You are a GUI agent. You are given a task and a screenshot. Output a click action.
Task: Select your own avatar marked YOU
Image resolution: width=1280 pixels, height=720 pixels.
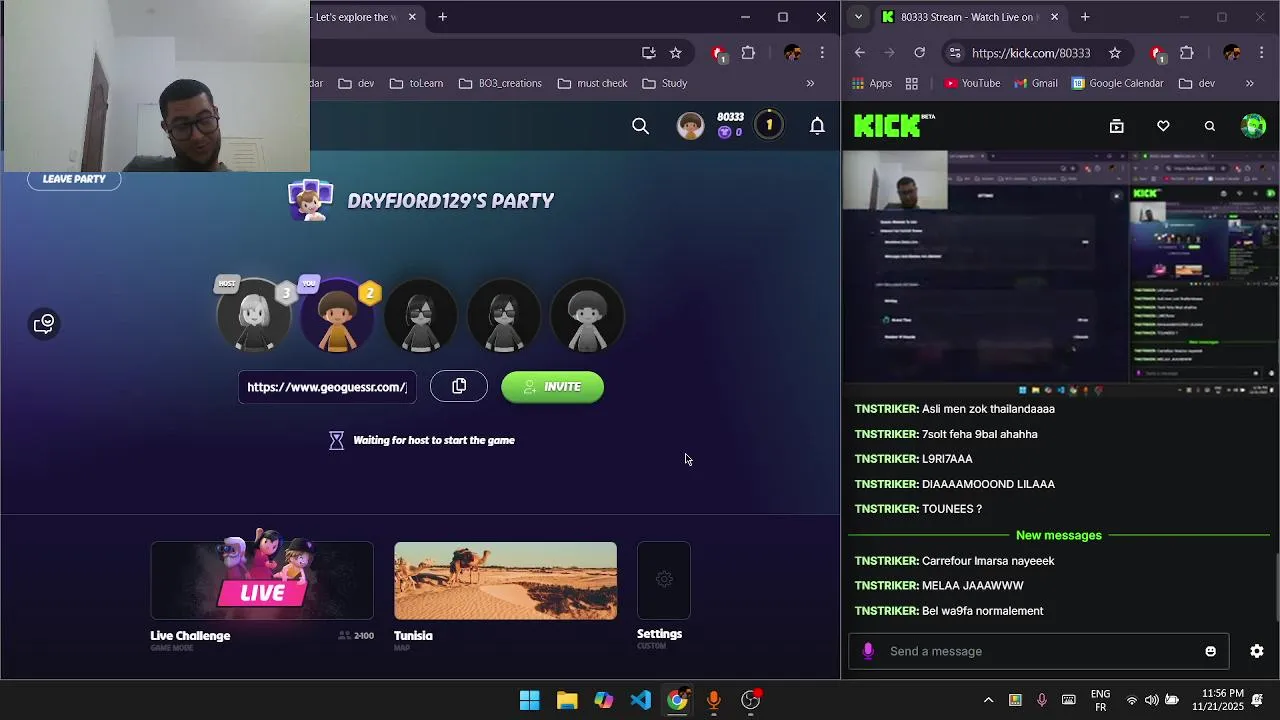click(337, 316)
